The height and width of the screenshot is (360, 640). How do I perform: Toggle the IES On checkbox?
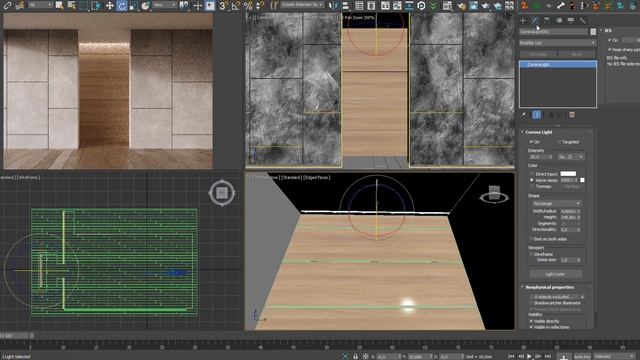click(610, 40)
